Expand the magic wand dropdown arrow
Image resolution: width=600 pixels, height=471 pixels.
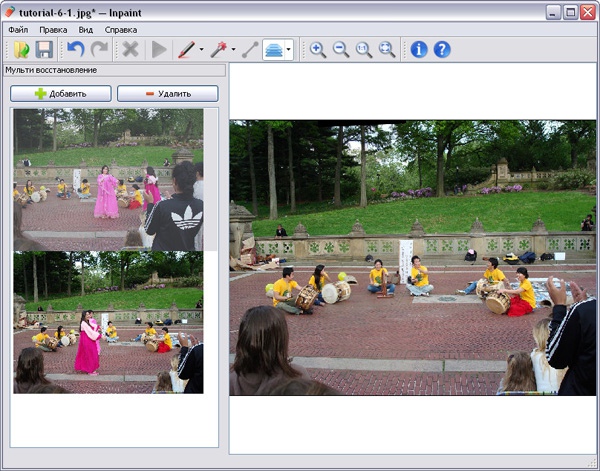coord(234,49)
